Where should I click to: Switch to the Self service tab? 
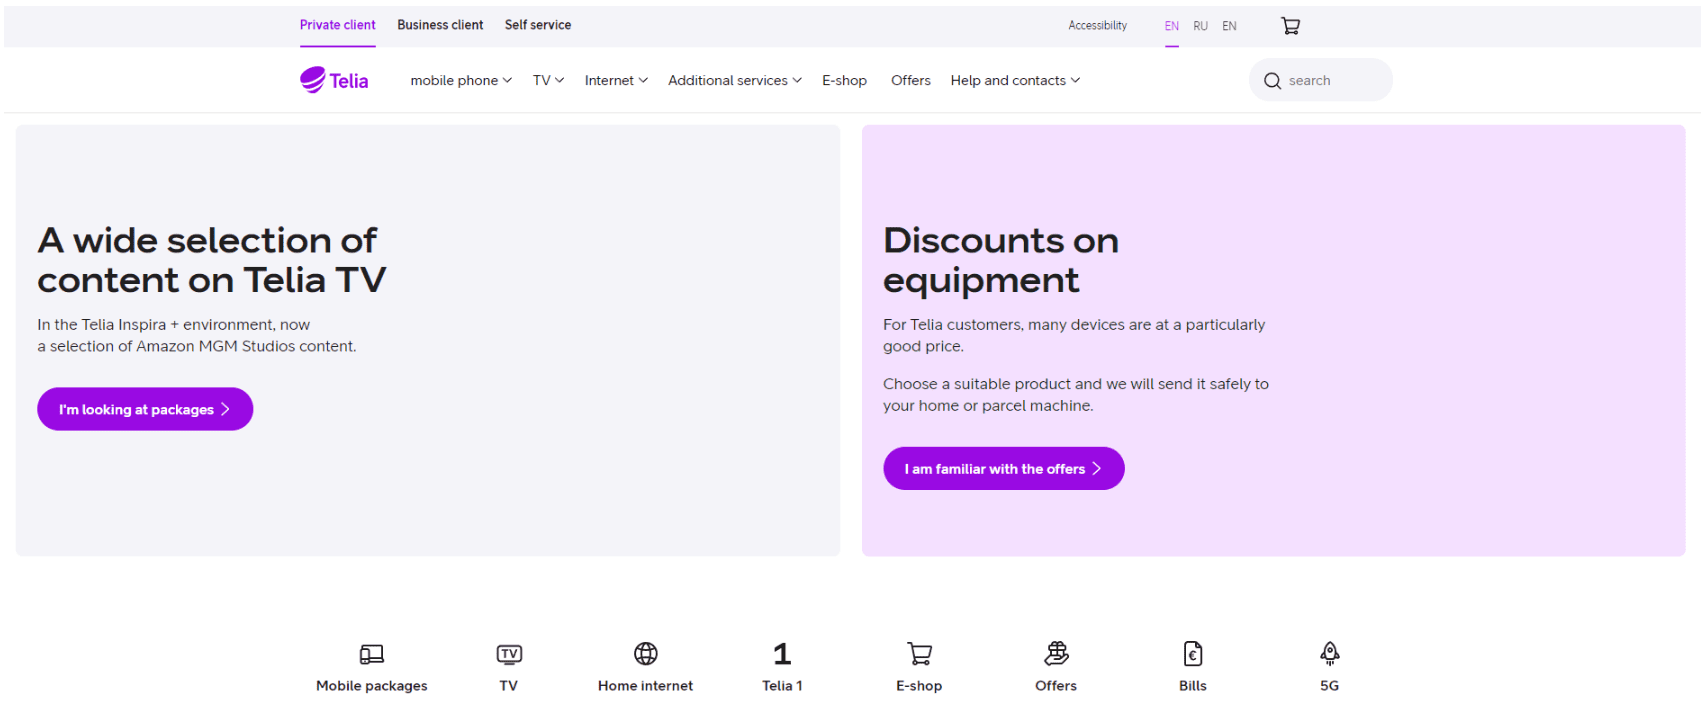click(x=538, y=25)
